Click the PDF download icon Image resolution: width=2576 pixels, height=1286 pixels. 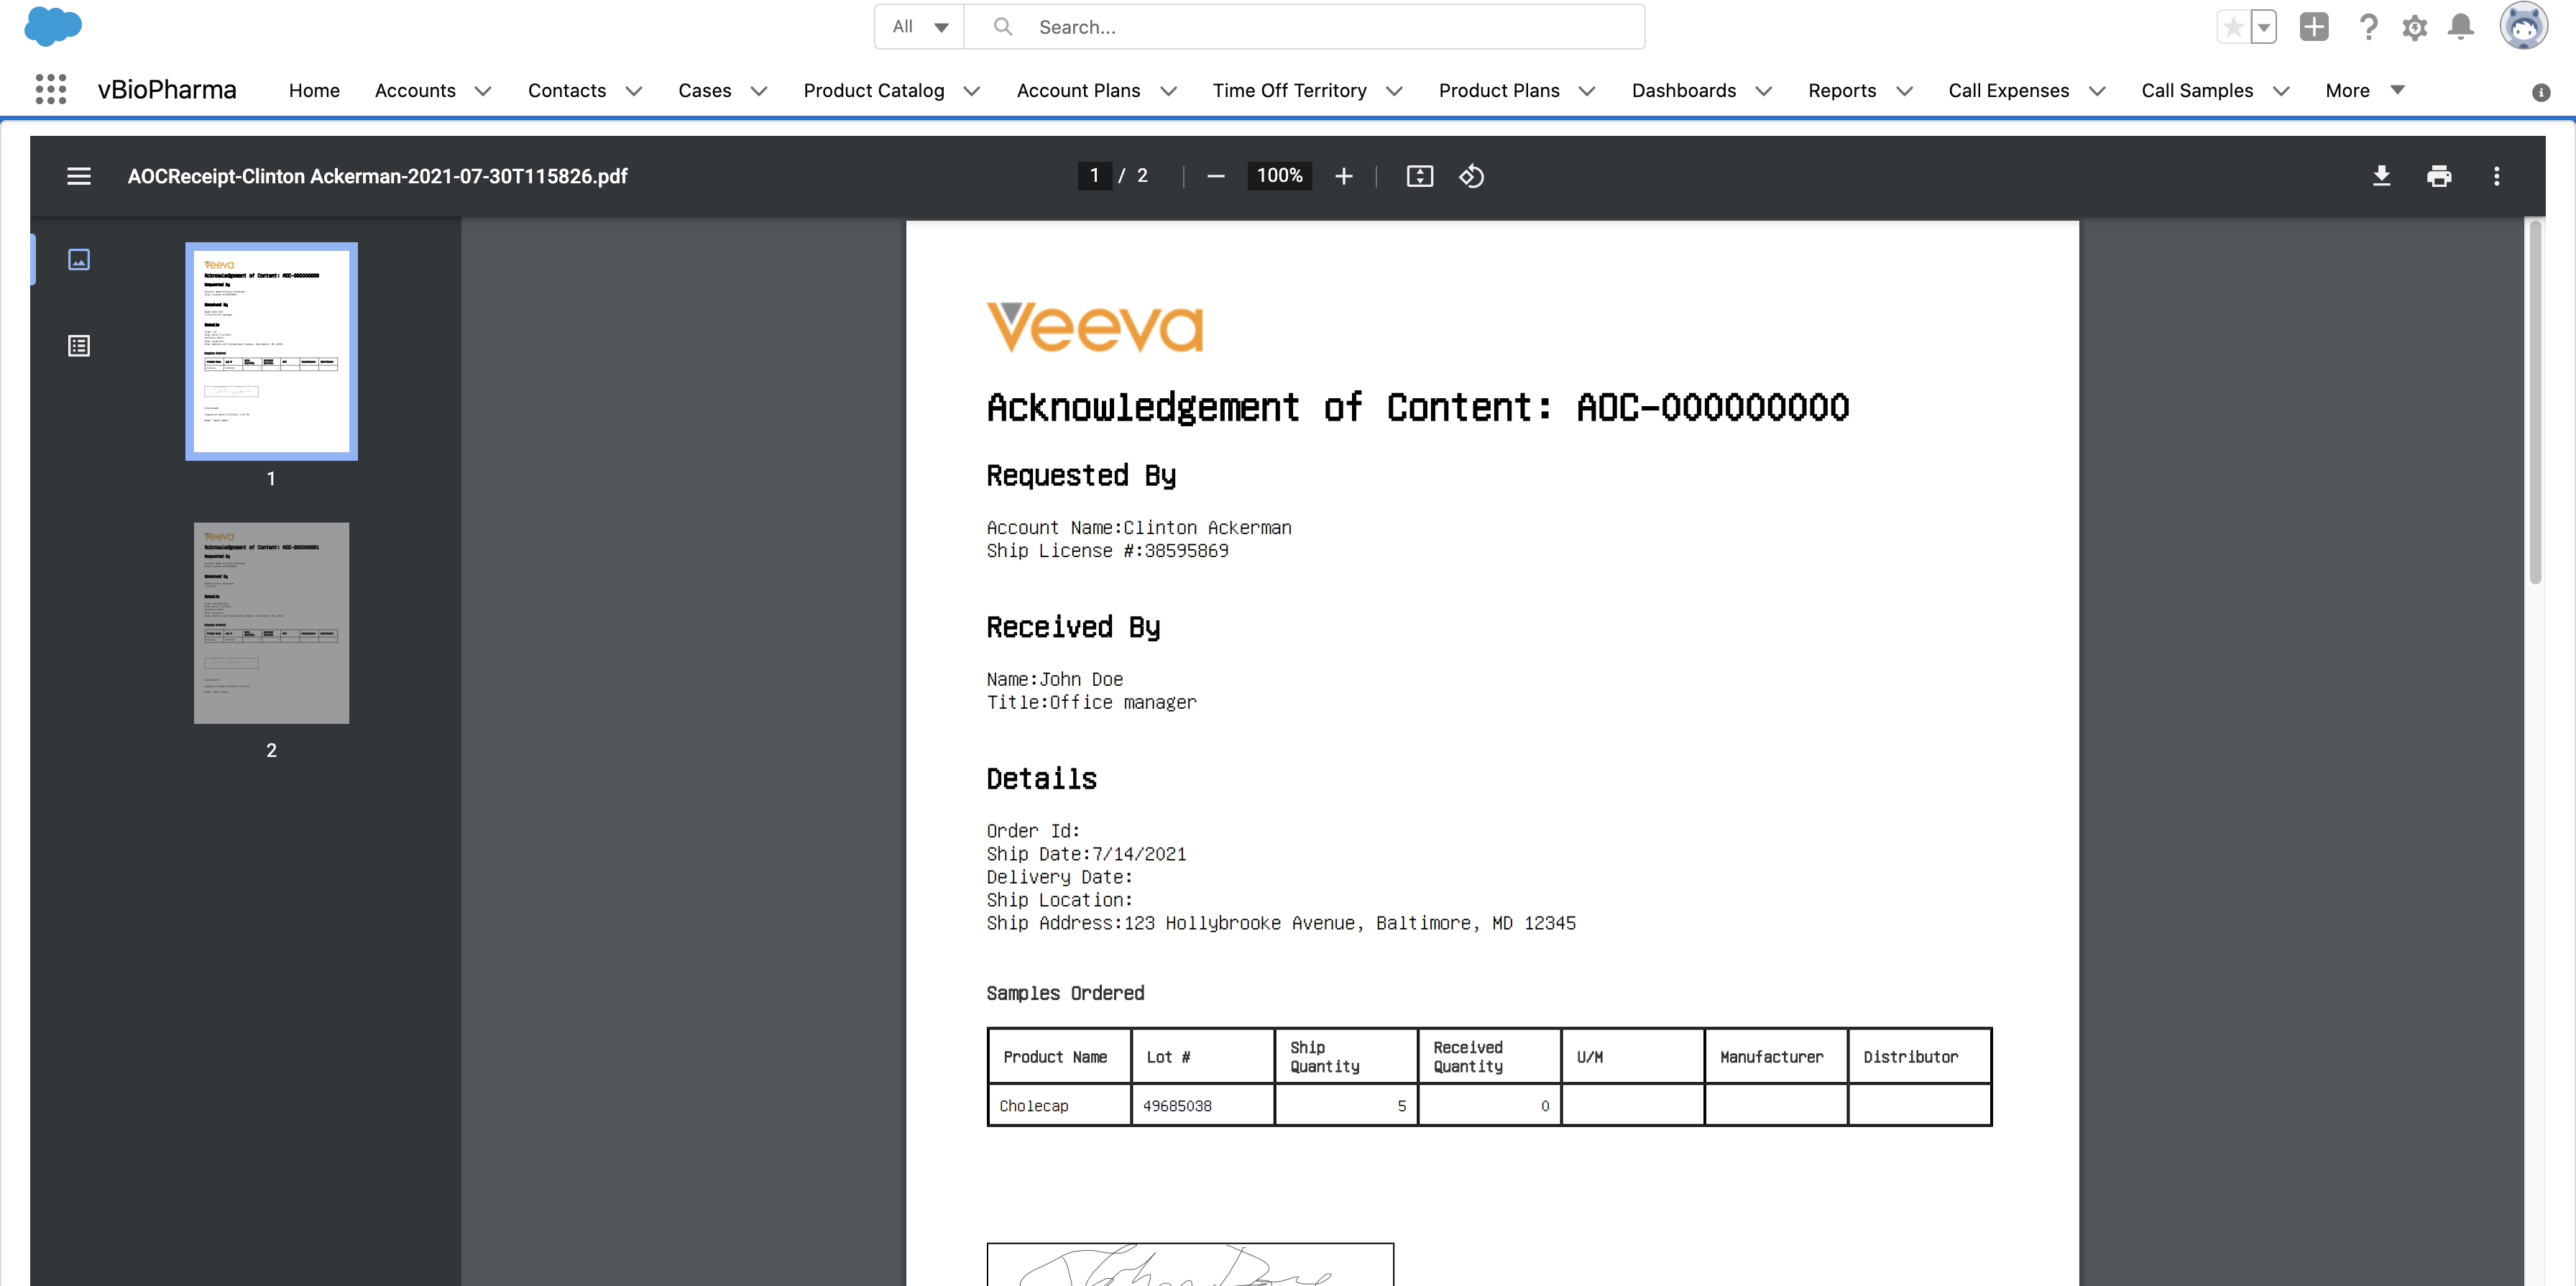[x=2382, y=176]
